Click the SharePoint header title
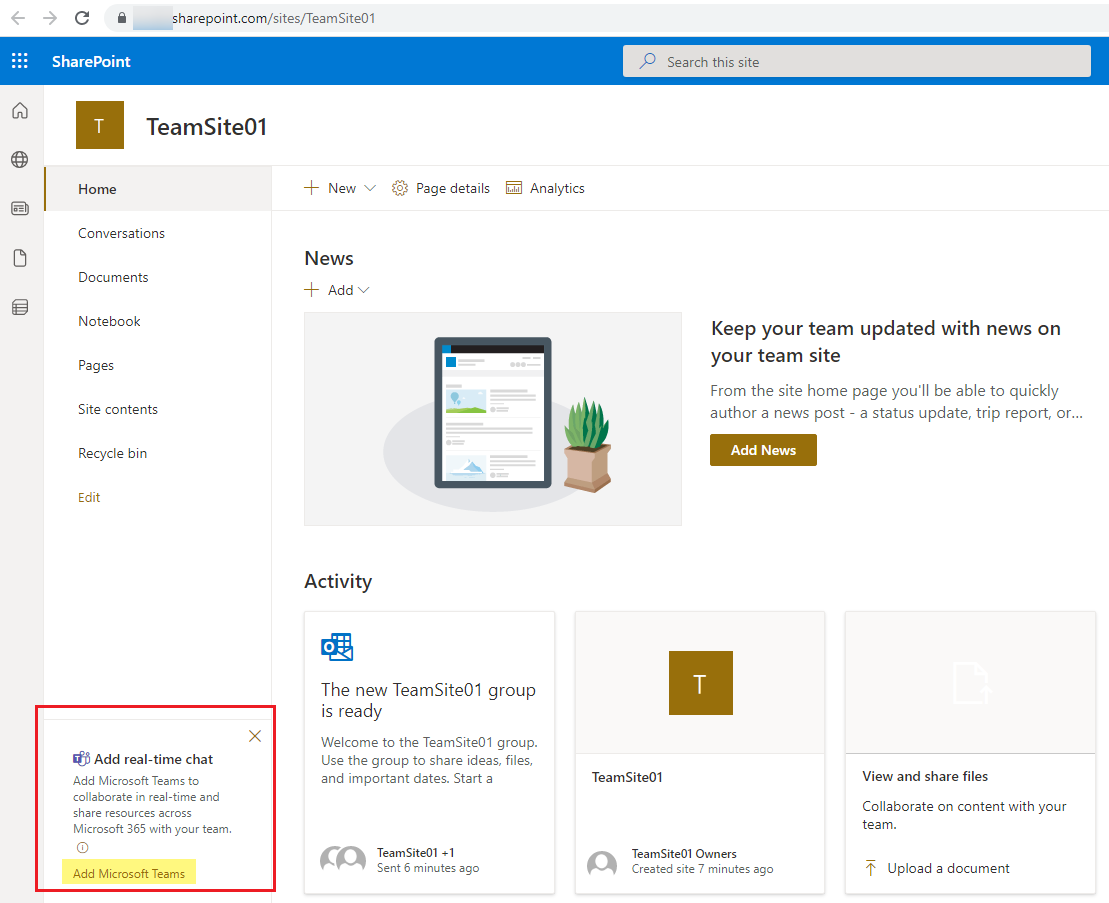Image resolution: width=1109 pixels, height=903 pixels. pos(91,62)
